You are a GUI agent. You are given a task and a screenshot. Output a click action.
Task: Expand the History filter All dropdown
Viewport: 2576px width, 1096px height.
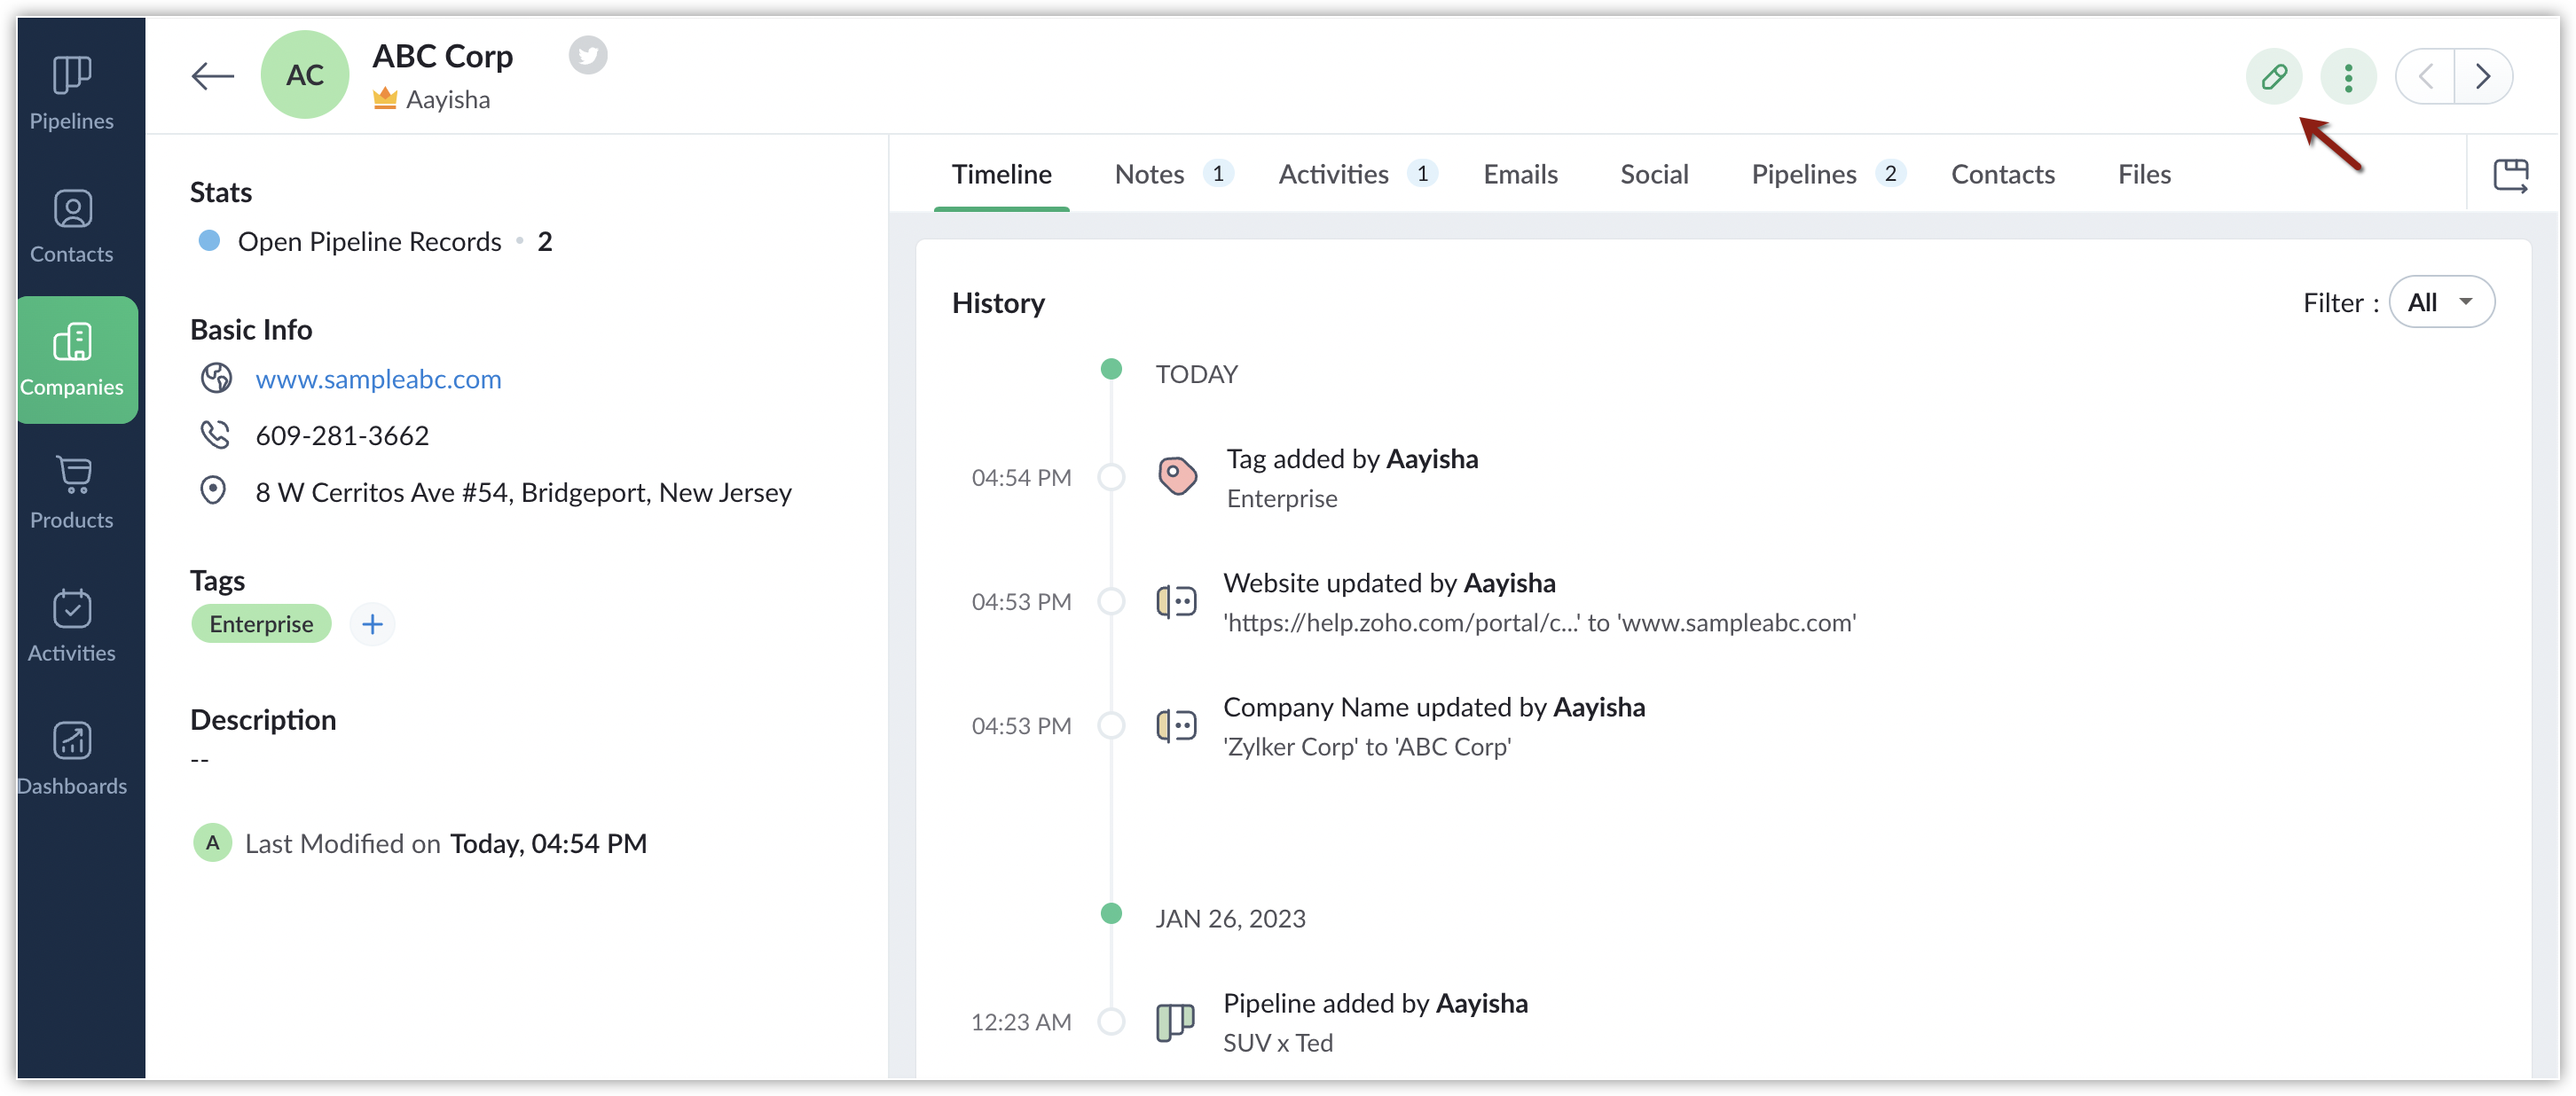[2441, 302]
